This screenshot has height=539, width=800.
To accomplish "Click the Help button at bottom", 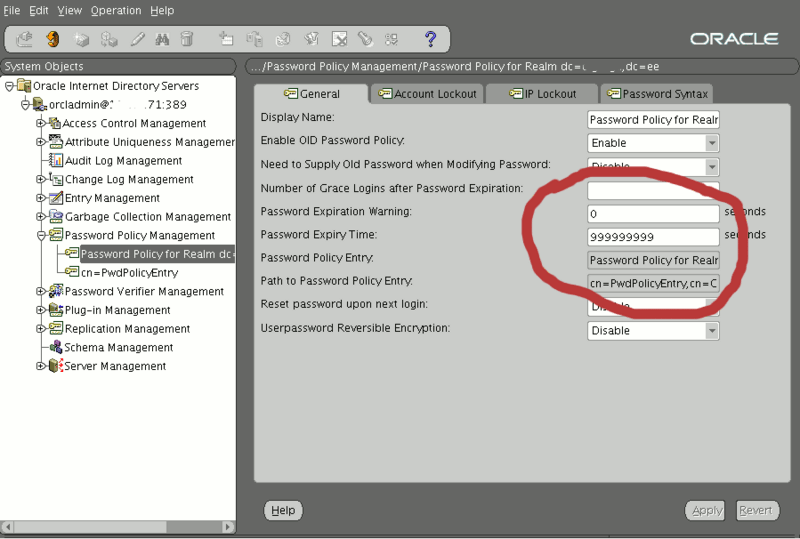I will (283, 510).
